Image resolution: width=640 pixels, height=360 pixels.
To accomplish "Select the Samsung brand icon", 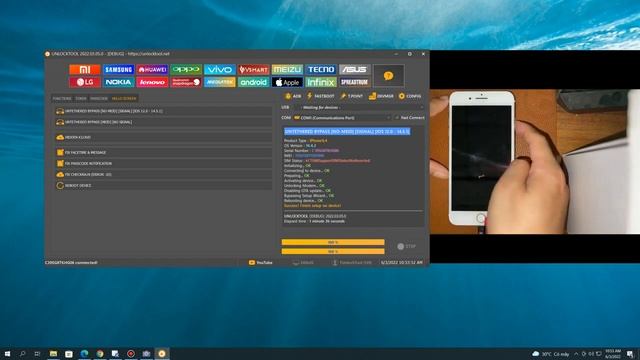I will [118, 69].
